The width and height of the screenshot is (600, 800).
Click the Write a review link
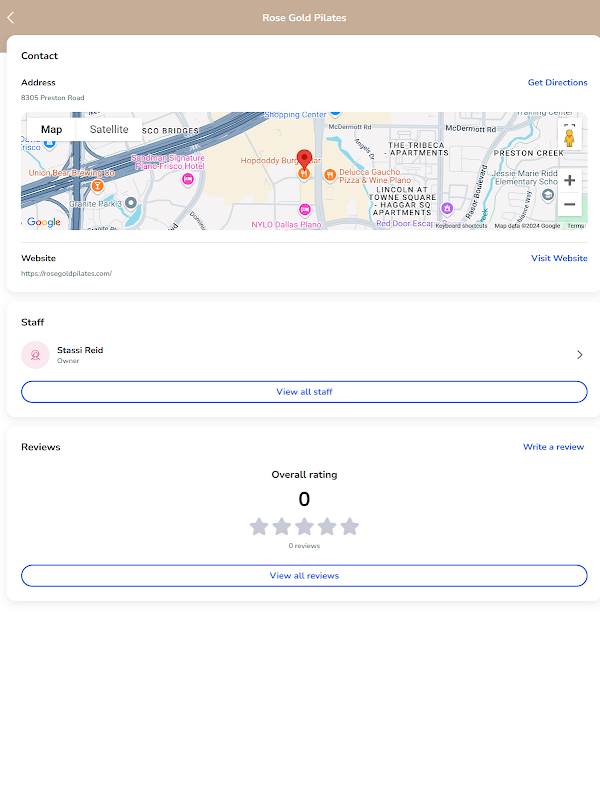(554, 447)
